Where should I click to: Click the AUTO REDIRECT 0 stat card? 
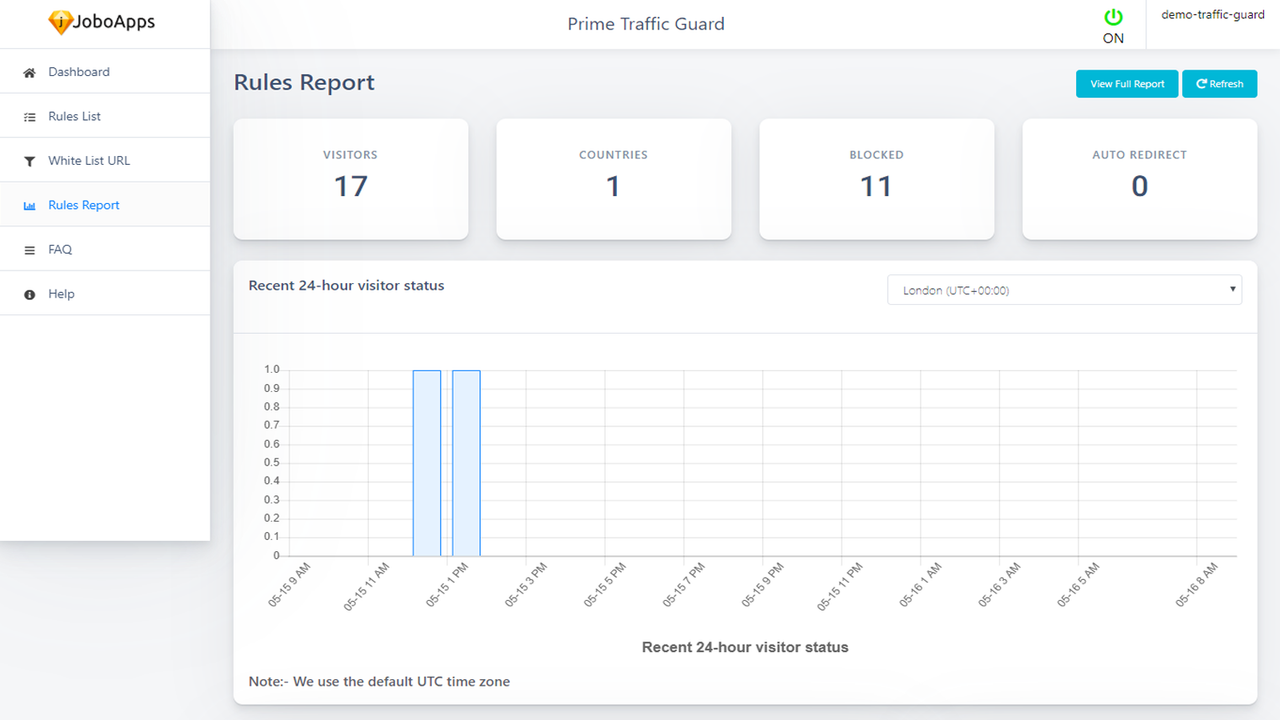click(1139, 179)
